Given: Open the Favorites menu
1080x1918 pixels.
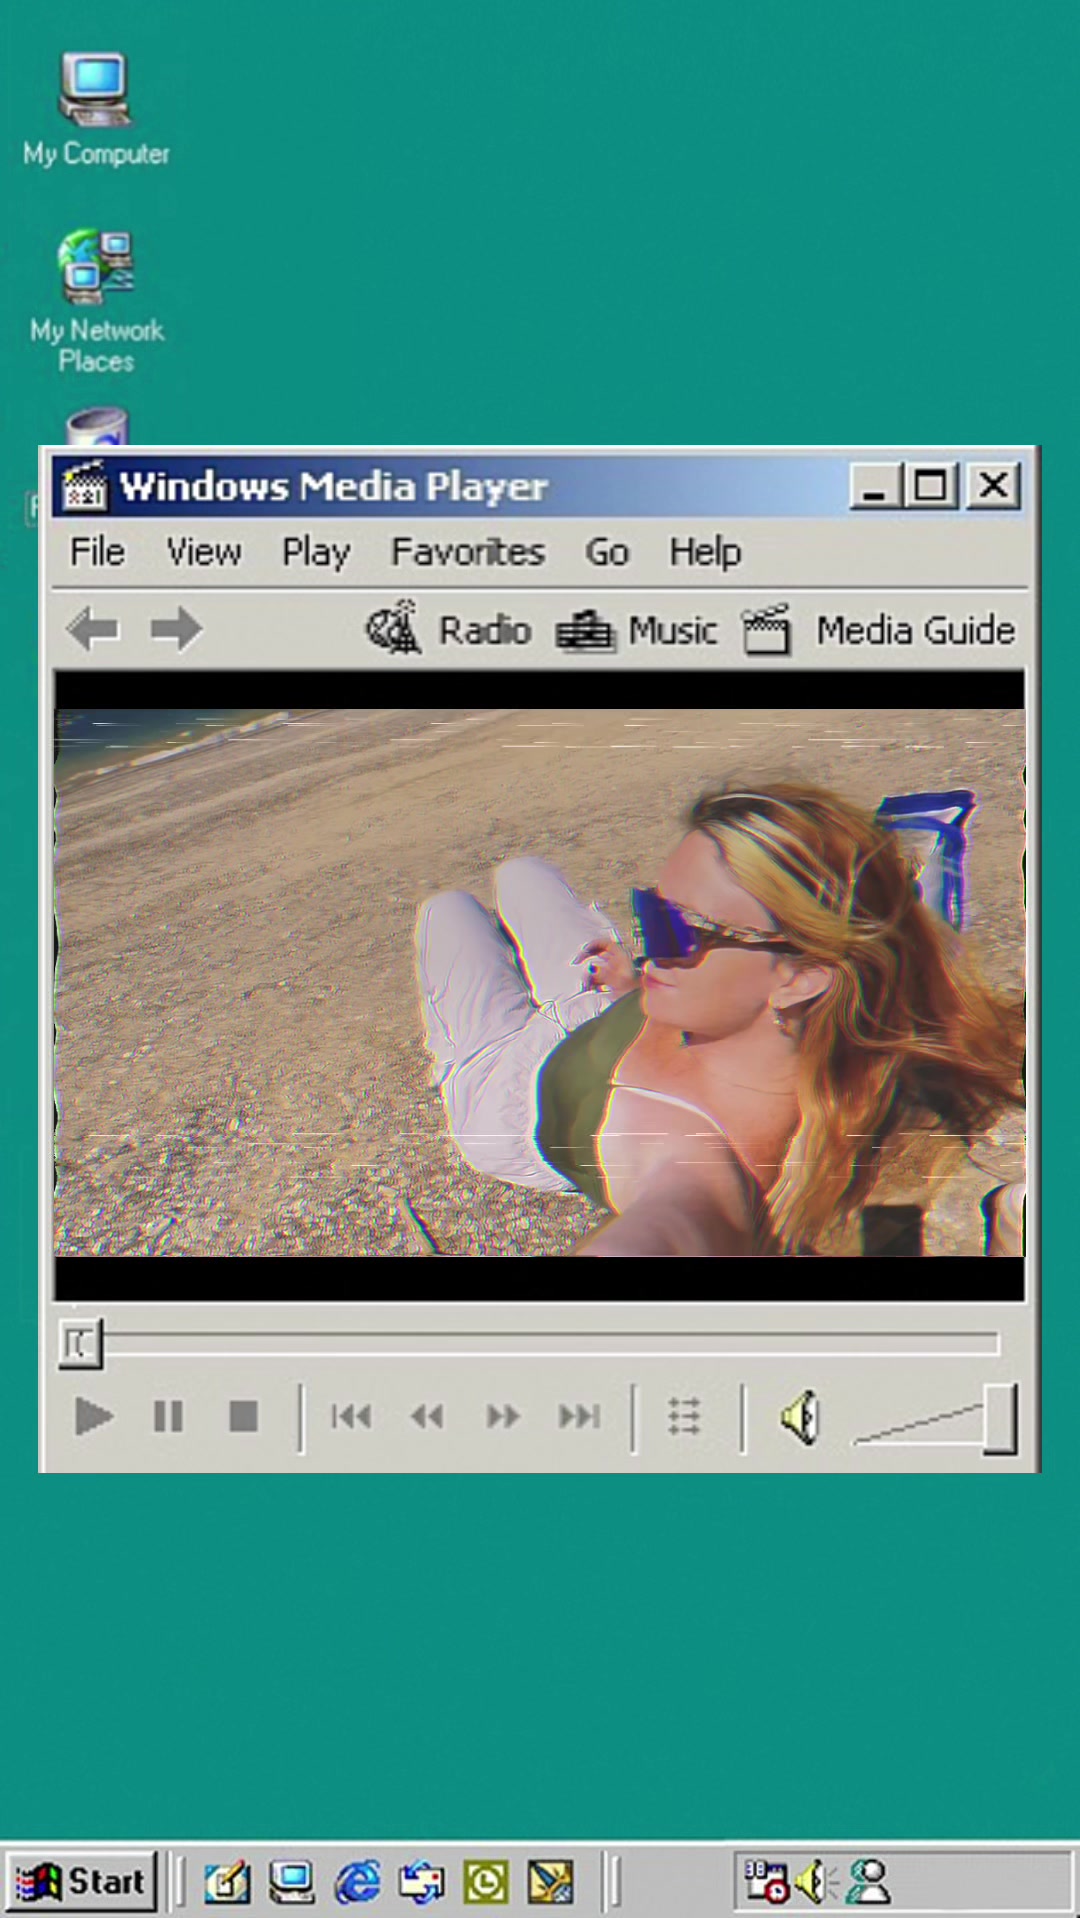Looking at the screenshot, I should [467, 552].
